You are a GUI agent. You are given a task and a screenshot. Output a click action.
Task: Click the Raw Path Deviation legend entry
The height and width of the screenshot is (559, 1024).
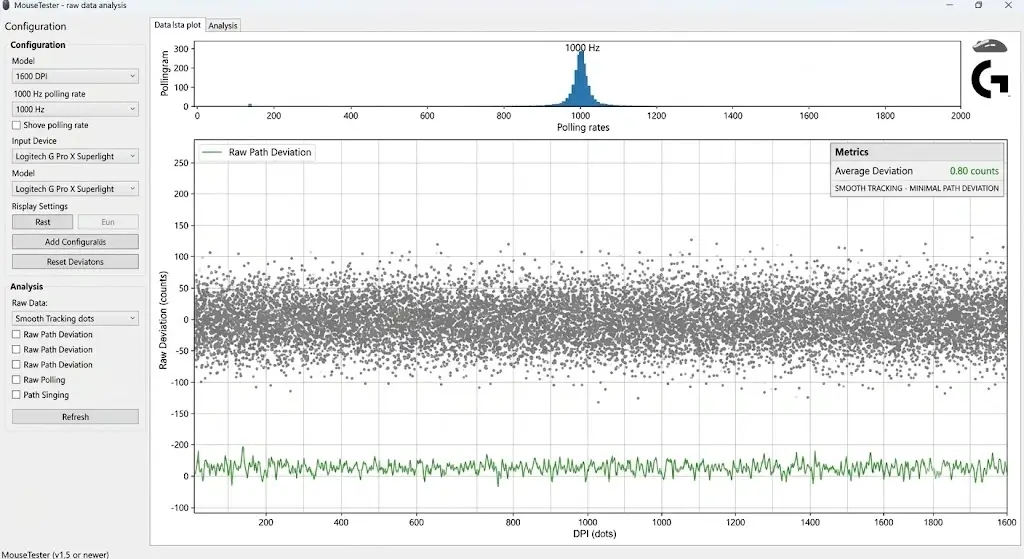(257, 152)
